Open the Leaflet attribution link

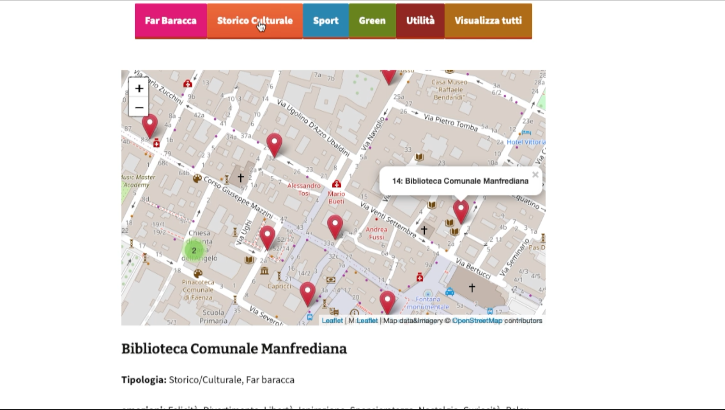(x=332, y=321)
